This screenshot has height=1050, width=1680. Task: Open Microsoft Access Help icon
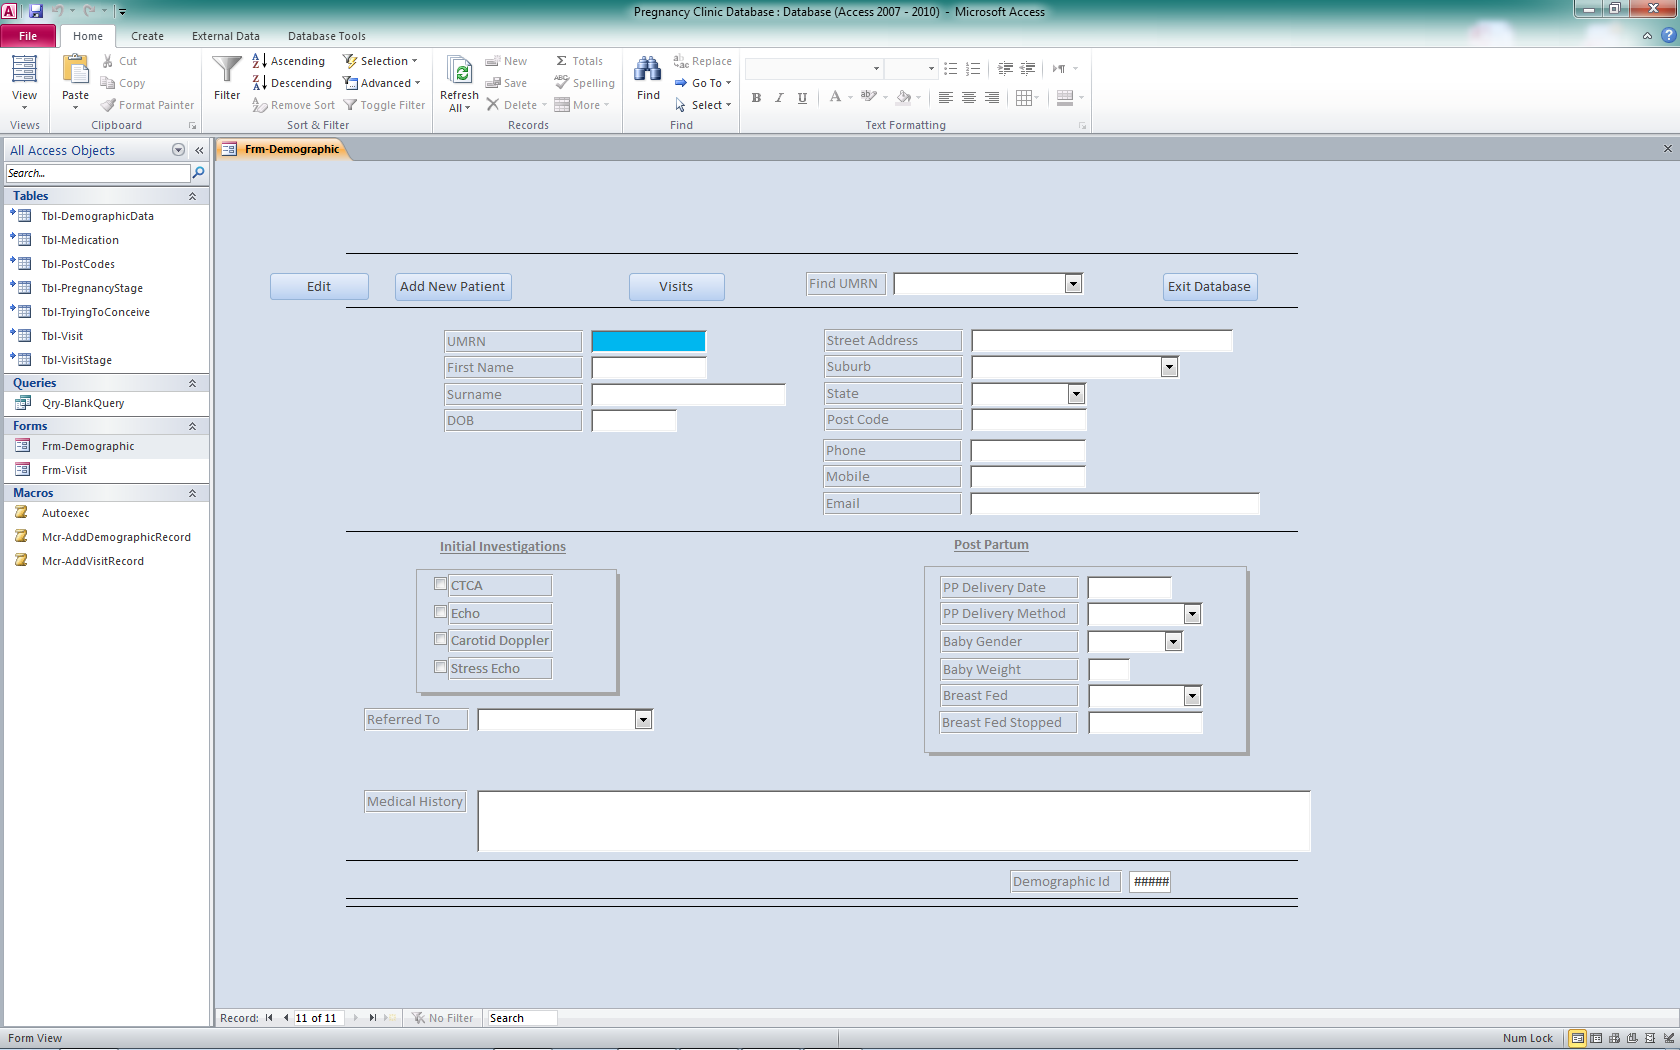[1668, 35]
